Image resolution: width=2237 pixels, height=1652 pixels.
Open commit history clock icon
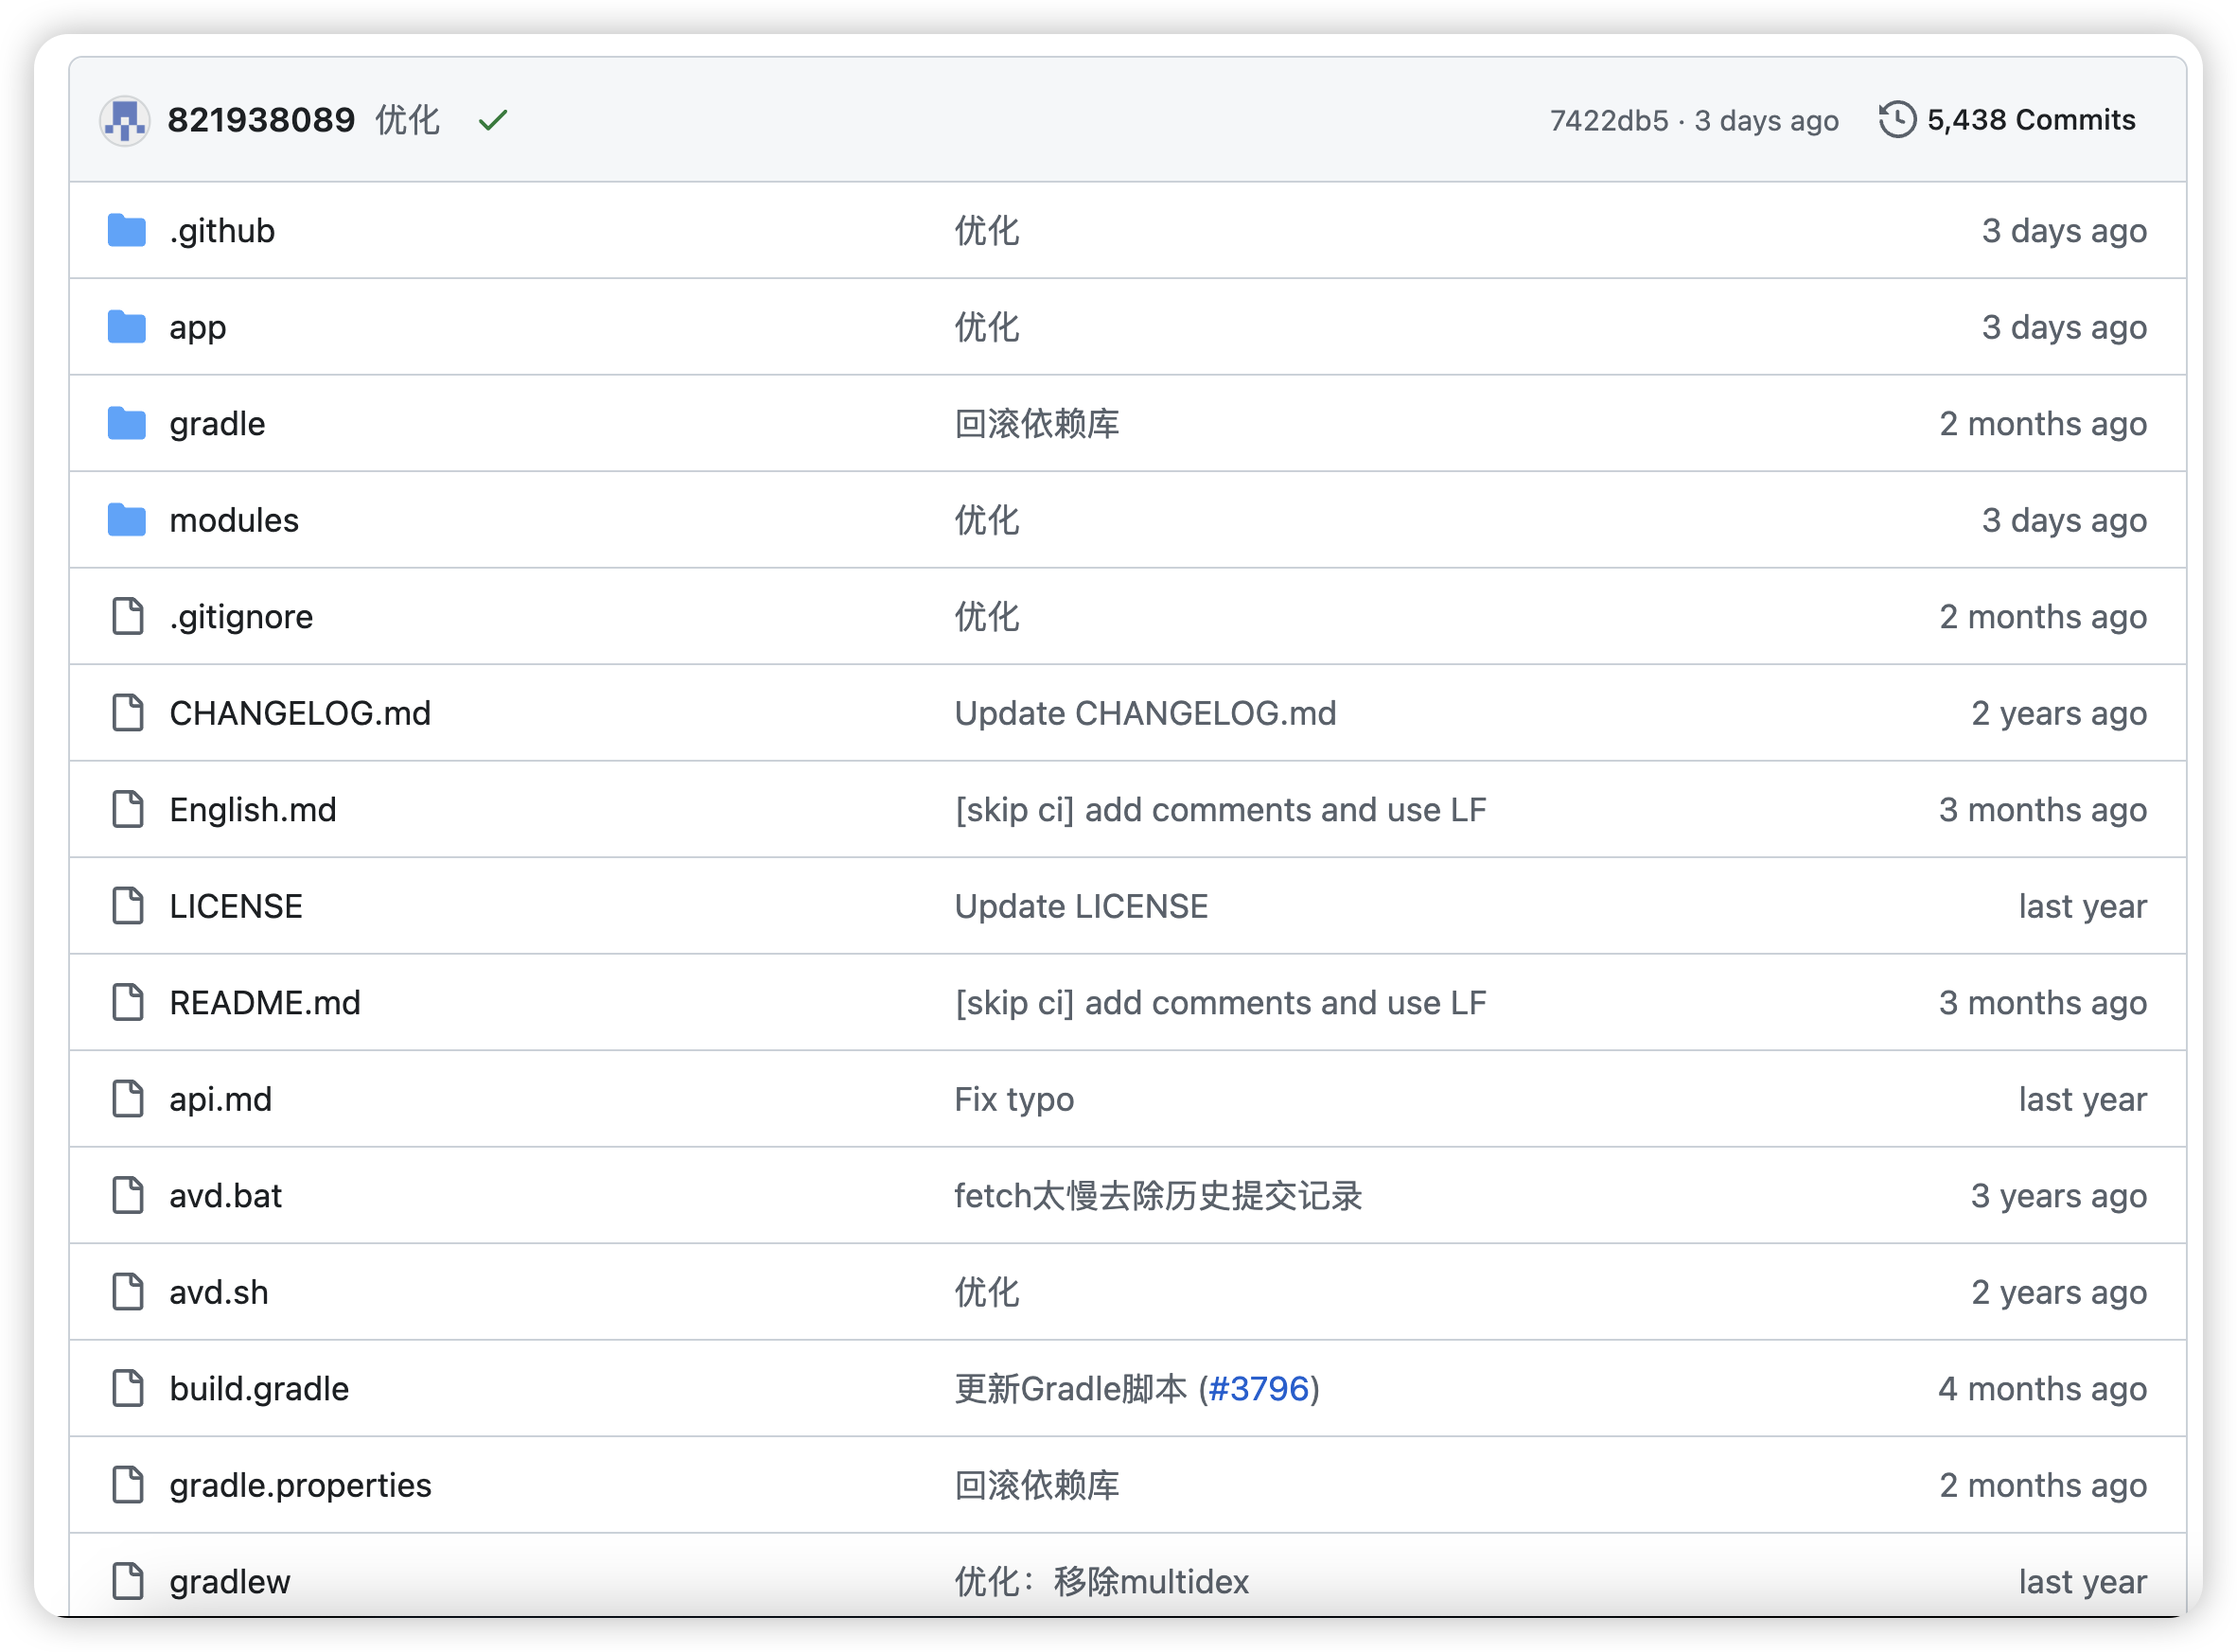click(x=1897, y=120)
